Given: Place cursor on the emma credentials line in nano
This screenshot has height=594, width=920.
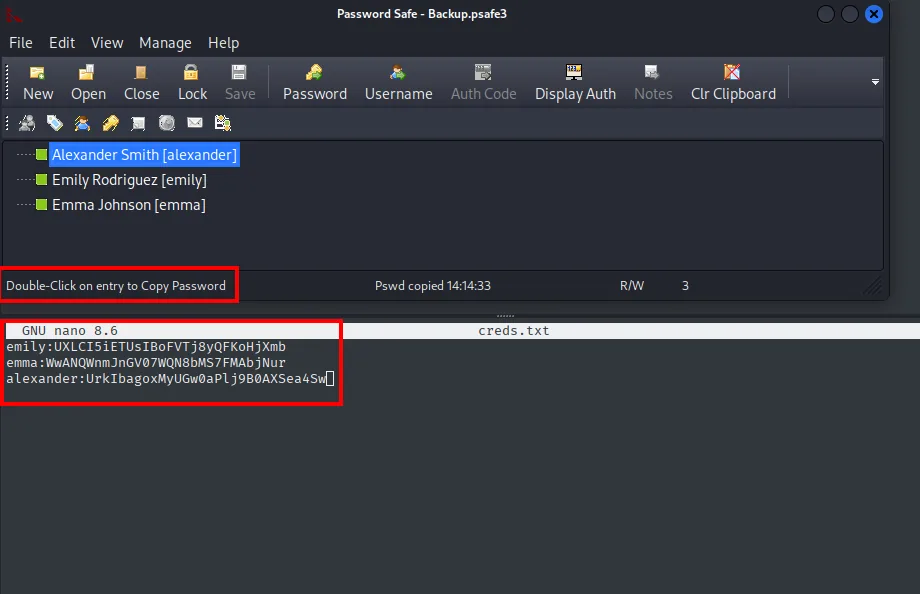Looking at the screenshot, I should (x=146, y=363).
